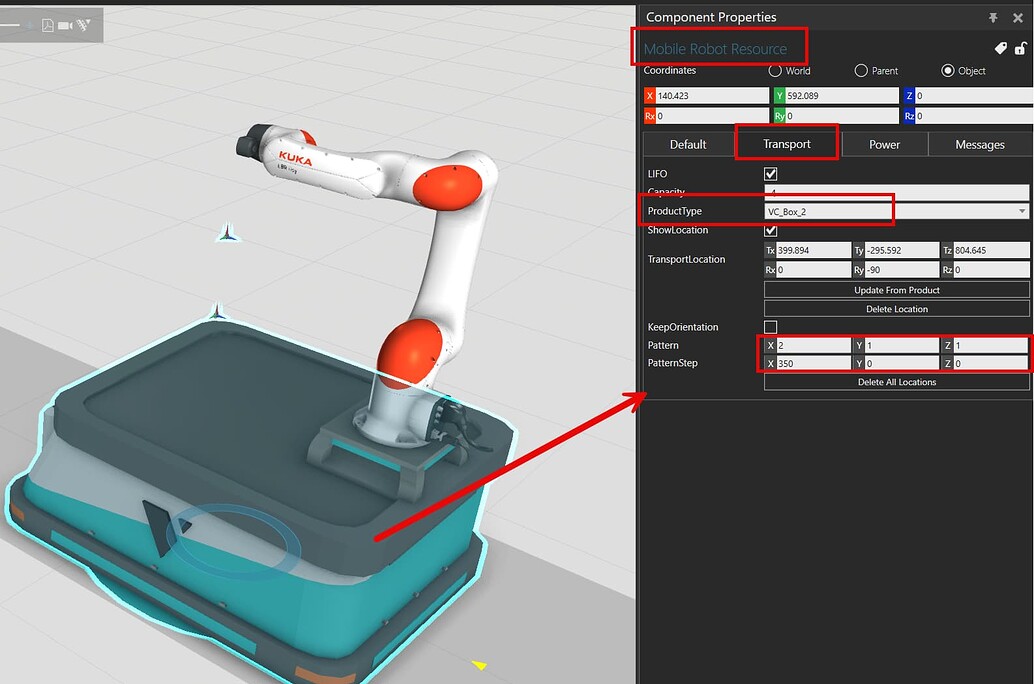Viewport: 1034px width, 684px height.
Task: Open the PDF export icon in viewport toolbar
Action: (x=46, y=25)
